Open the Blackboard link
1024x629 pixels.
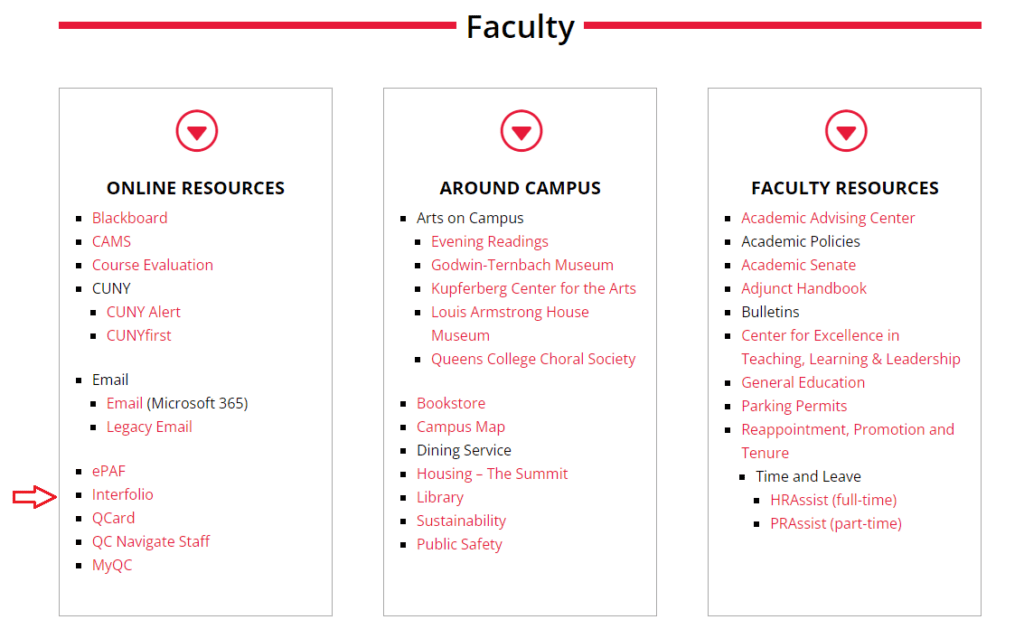click(129, 218)
